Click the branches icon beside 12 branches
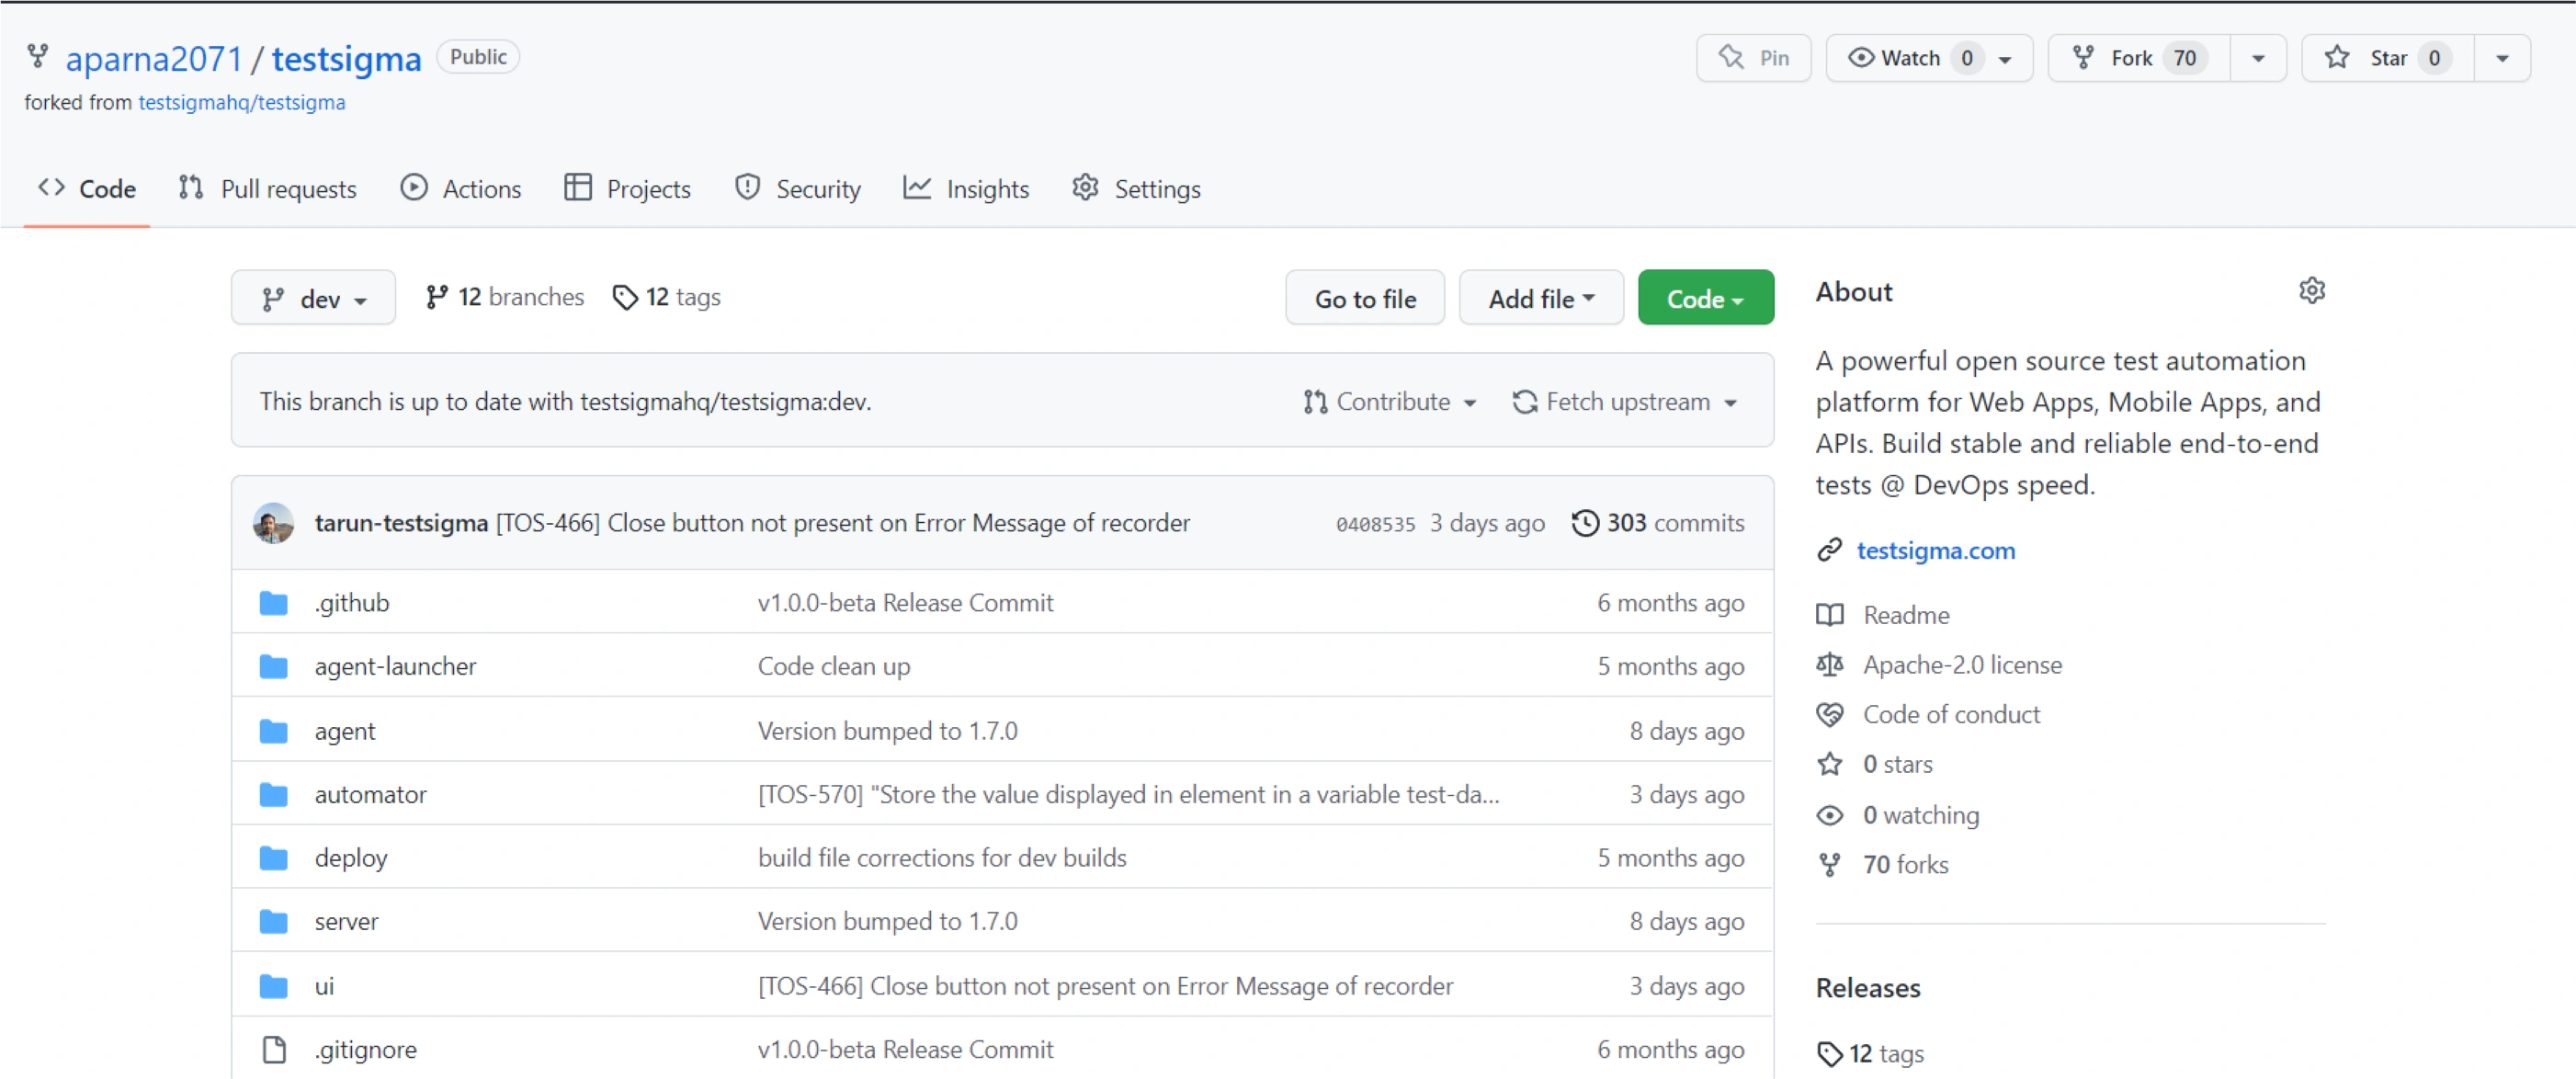The width and height of the screenshot is (2576, 1079). (436, 298)
